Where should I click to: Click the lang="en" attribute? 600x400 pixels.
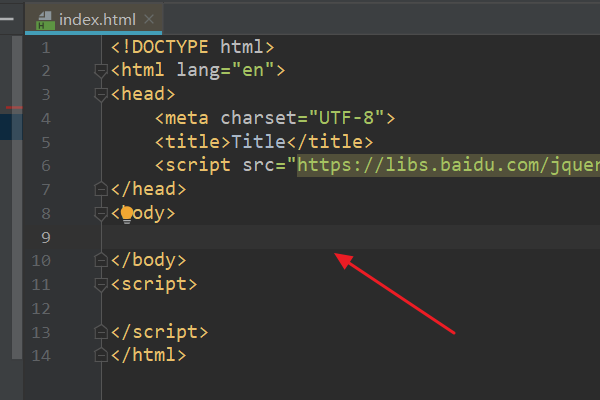pyautogui.click(x=225, y=70)
